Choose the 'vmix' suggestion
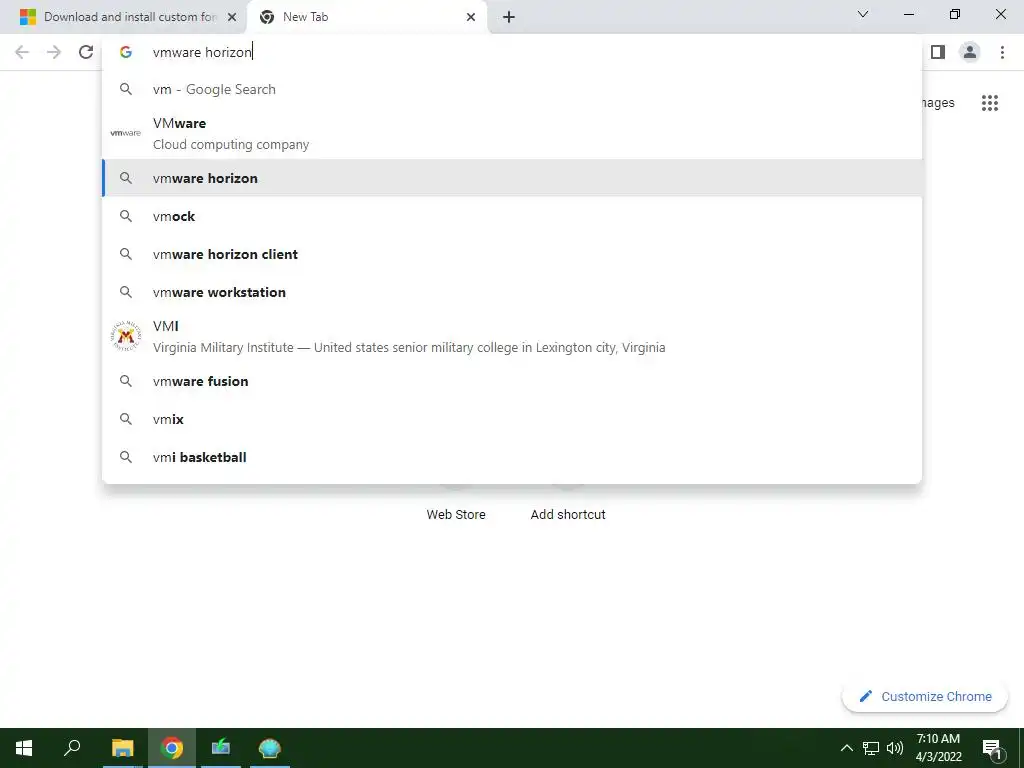The image size is (1024, 768). pos(512,419)
